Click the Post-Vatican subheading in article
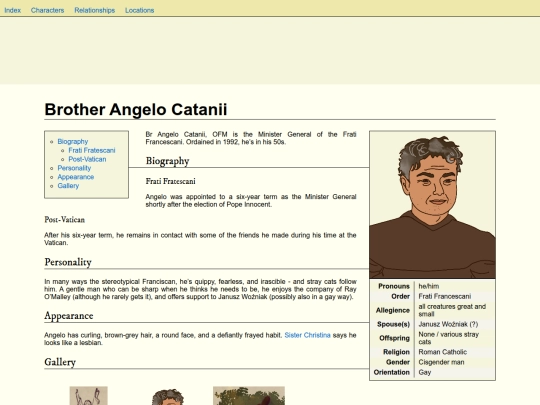540x405 pixels. [x=64, y=220]
